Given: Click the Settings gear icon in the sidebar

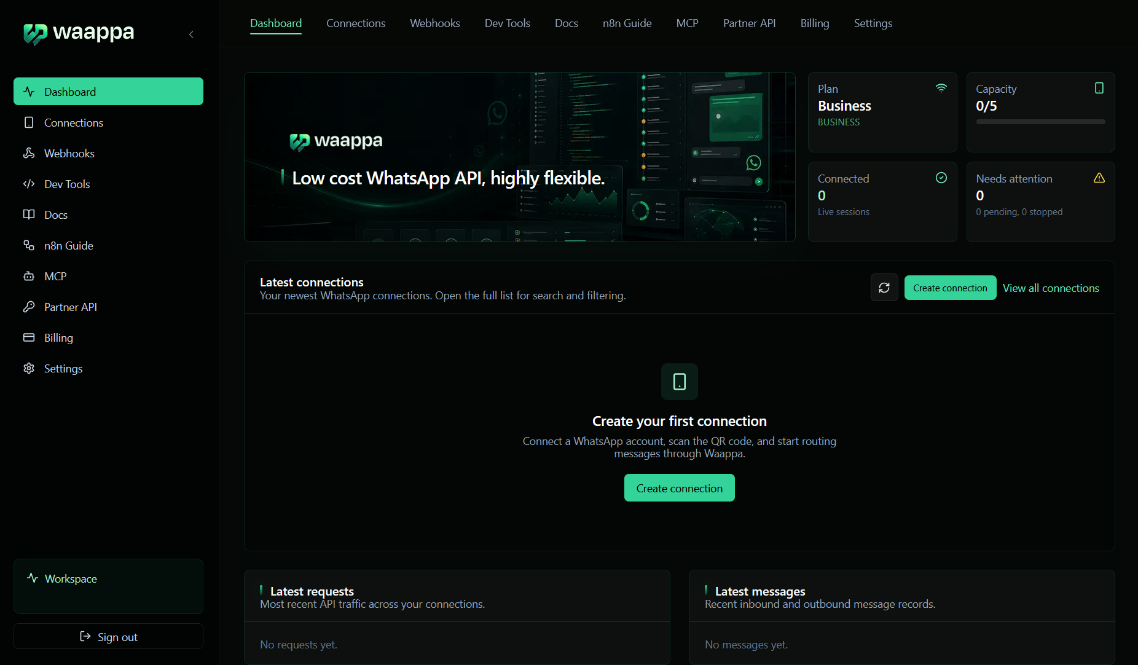Looking at the screenshot, I should pyautogui.click(x=29, y=368).
